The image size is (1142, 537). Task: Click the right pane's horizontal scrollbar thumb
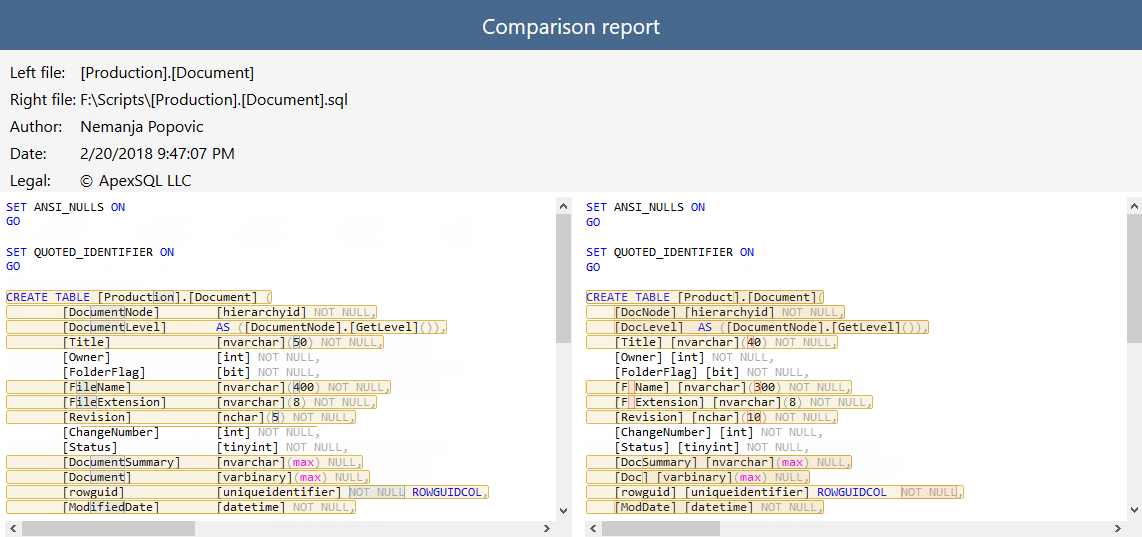661,528
